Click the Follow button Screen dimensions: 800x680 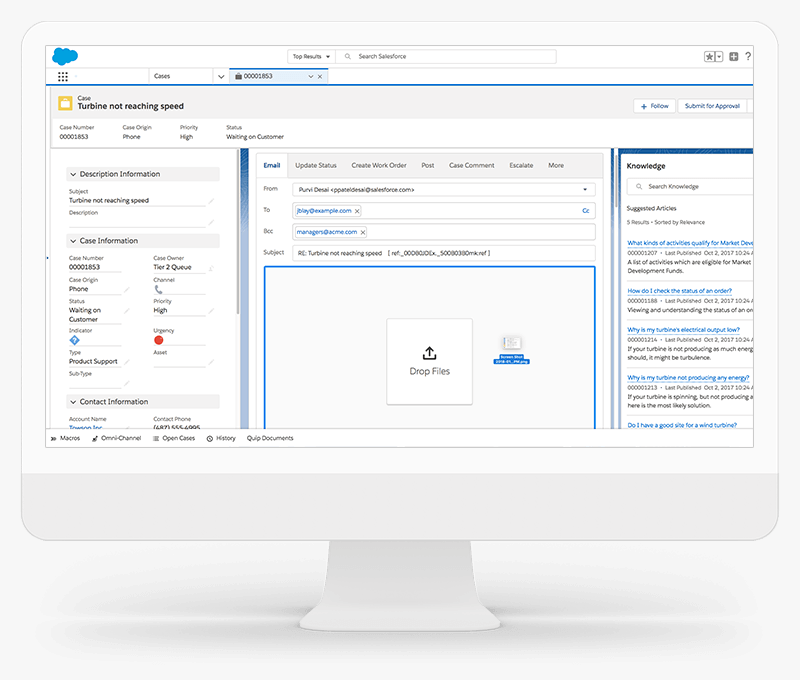[655, 106]
